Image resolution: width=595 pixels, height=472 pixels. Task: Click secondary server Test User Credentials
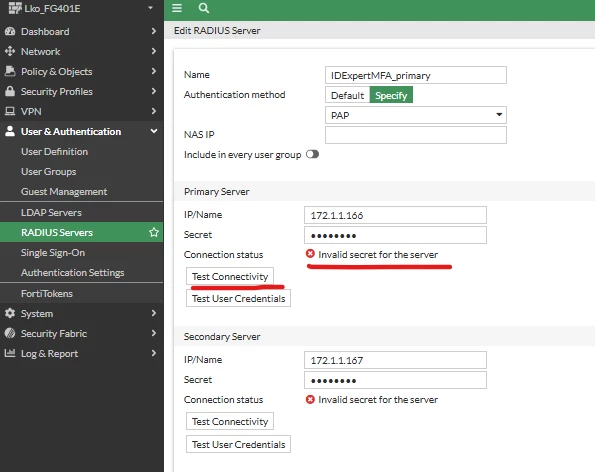[x=238, y=444]
